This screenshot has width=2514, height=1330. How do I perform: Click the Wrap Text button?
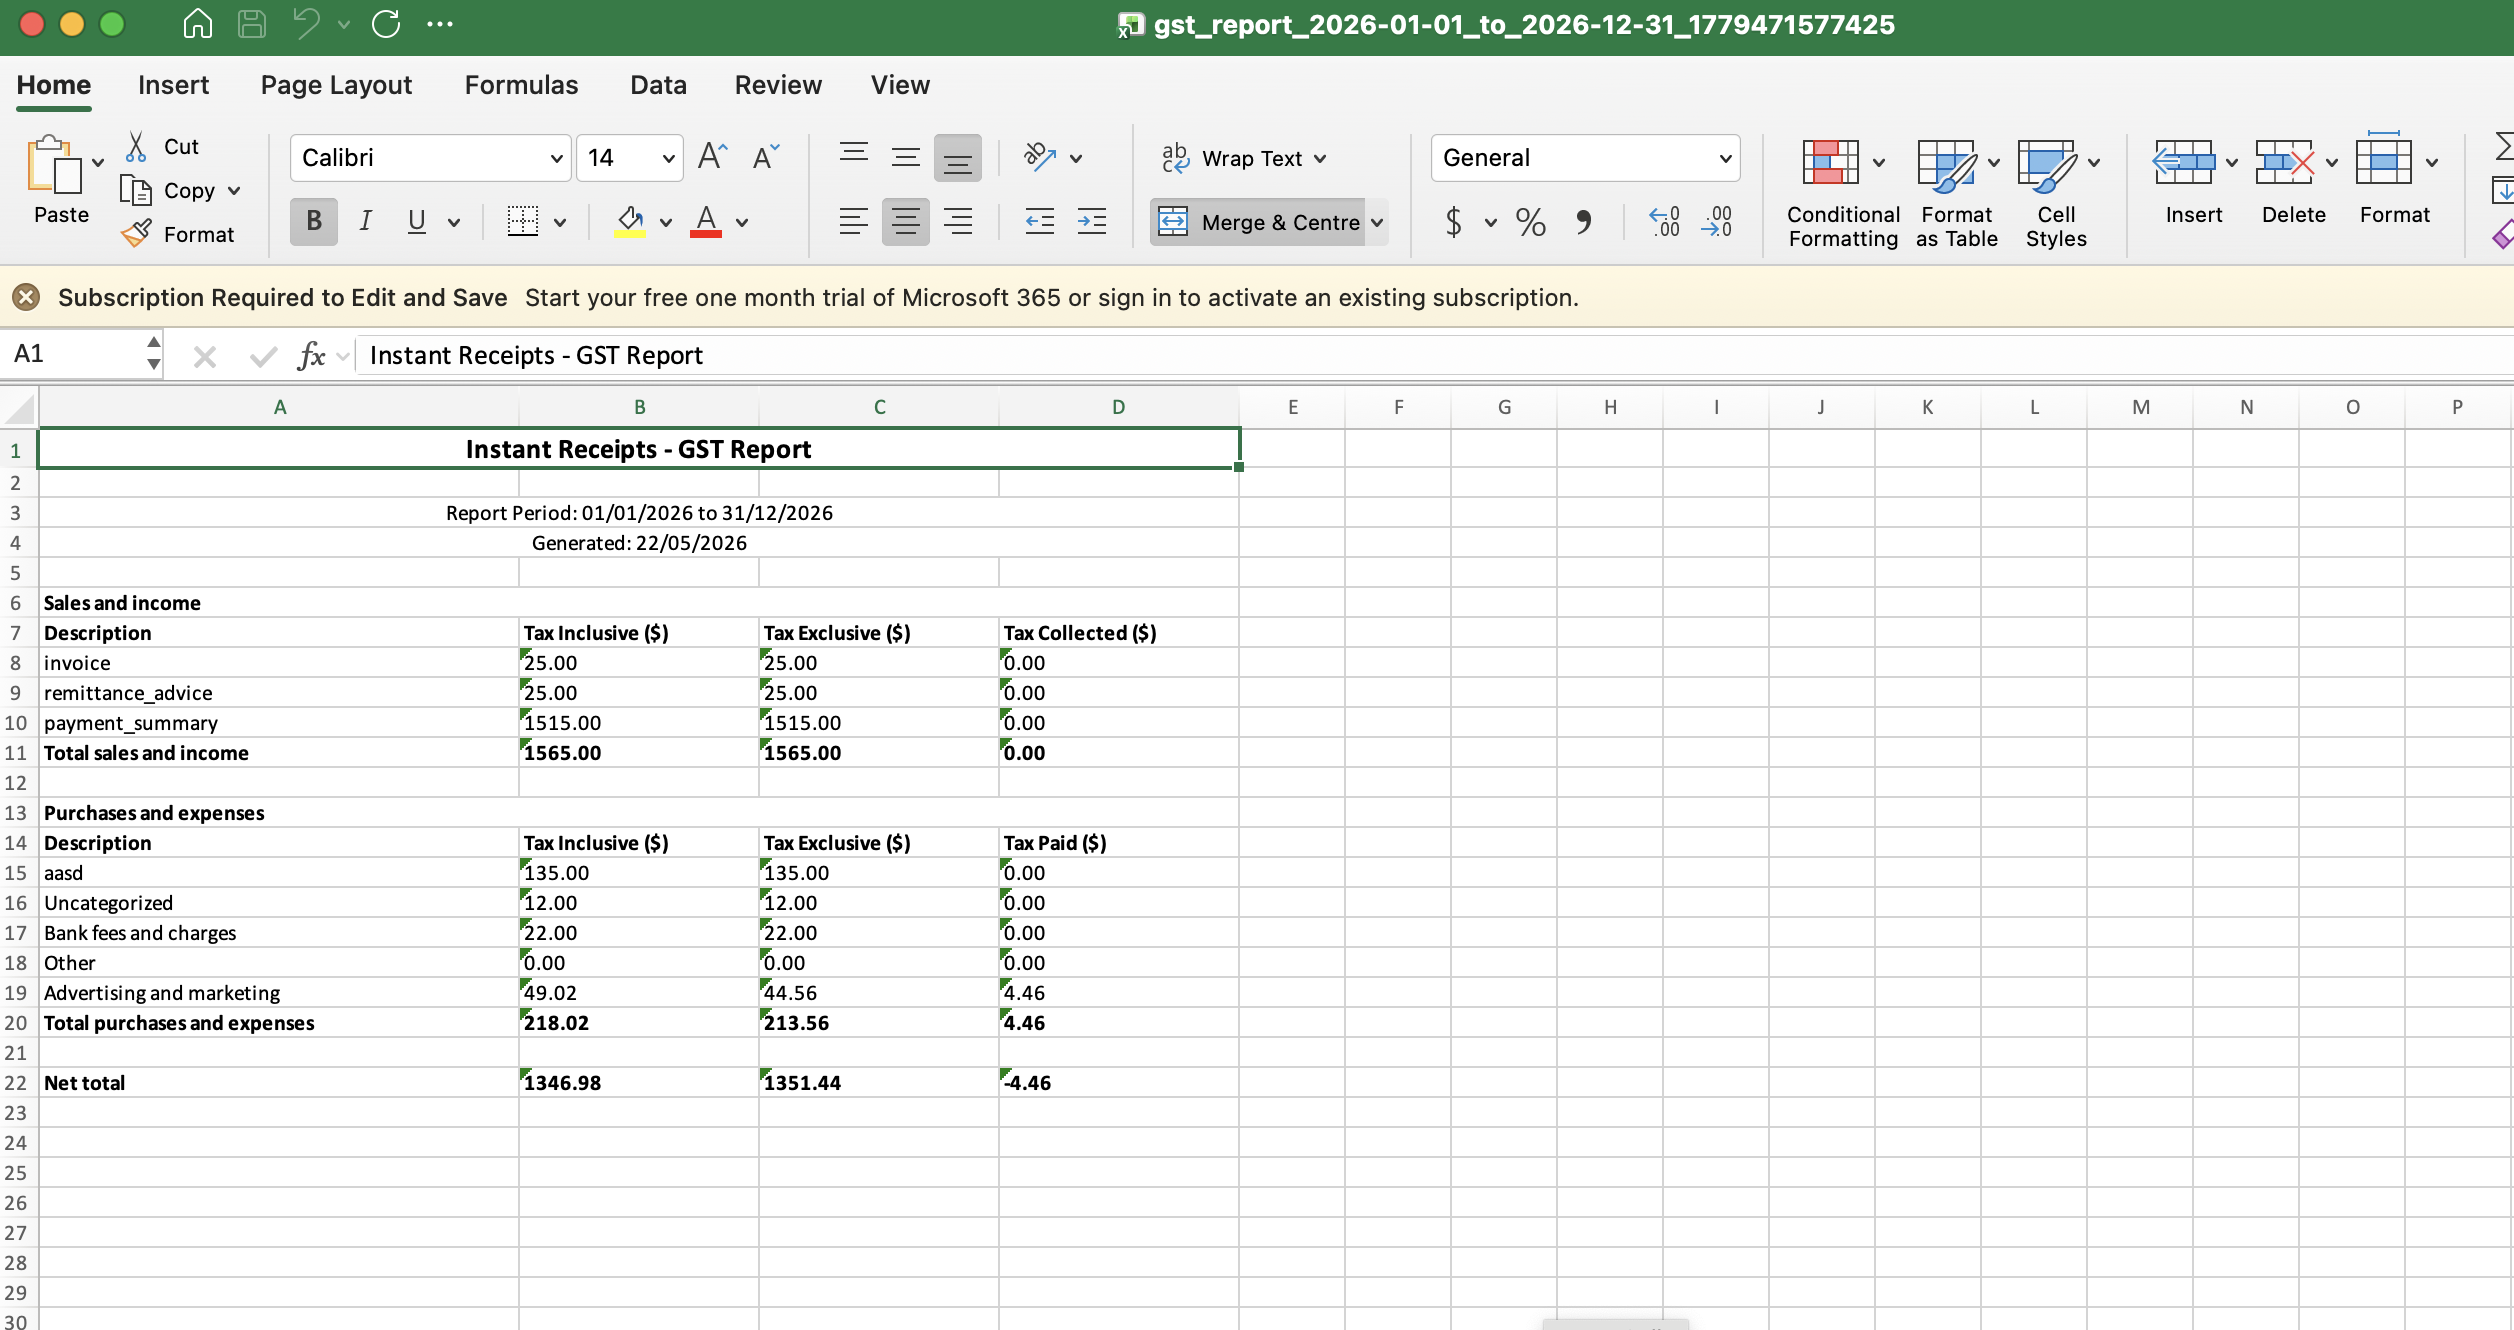[1232, 158]
